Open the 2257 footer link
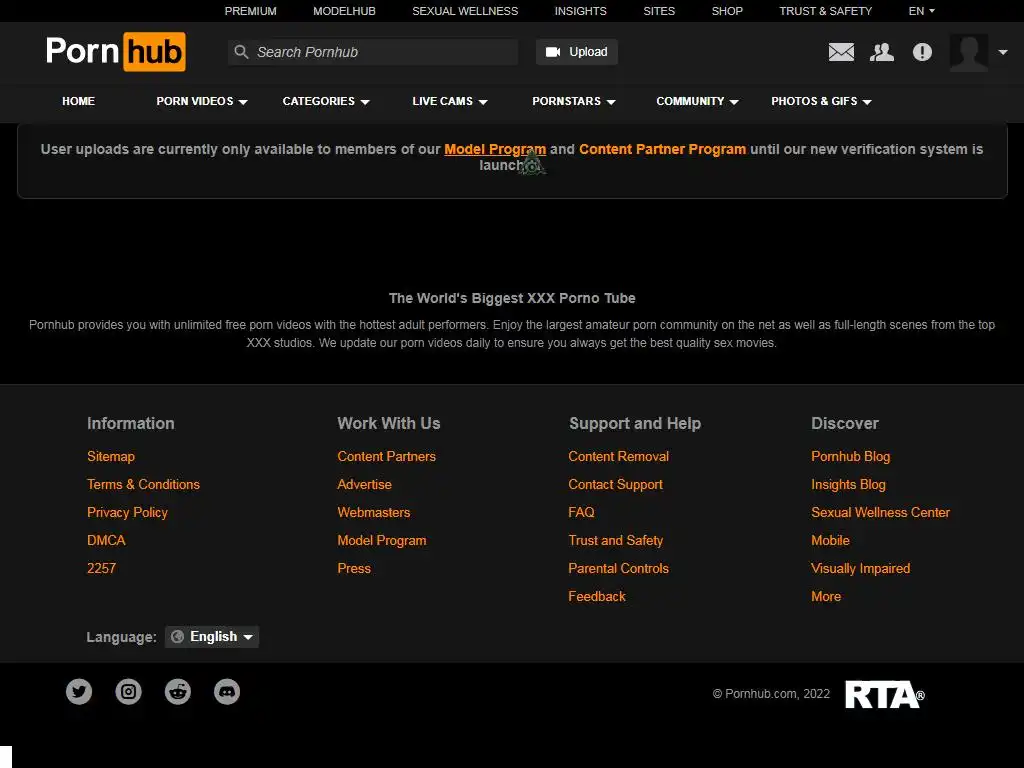The image size is (1024, 768). (101, 568)
